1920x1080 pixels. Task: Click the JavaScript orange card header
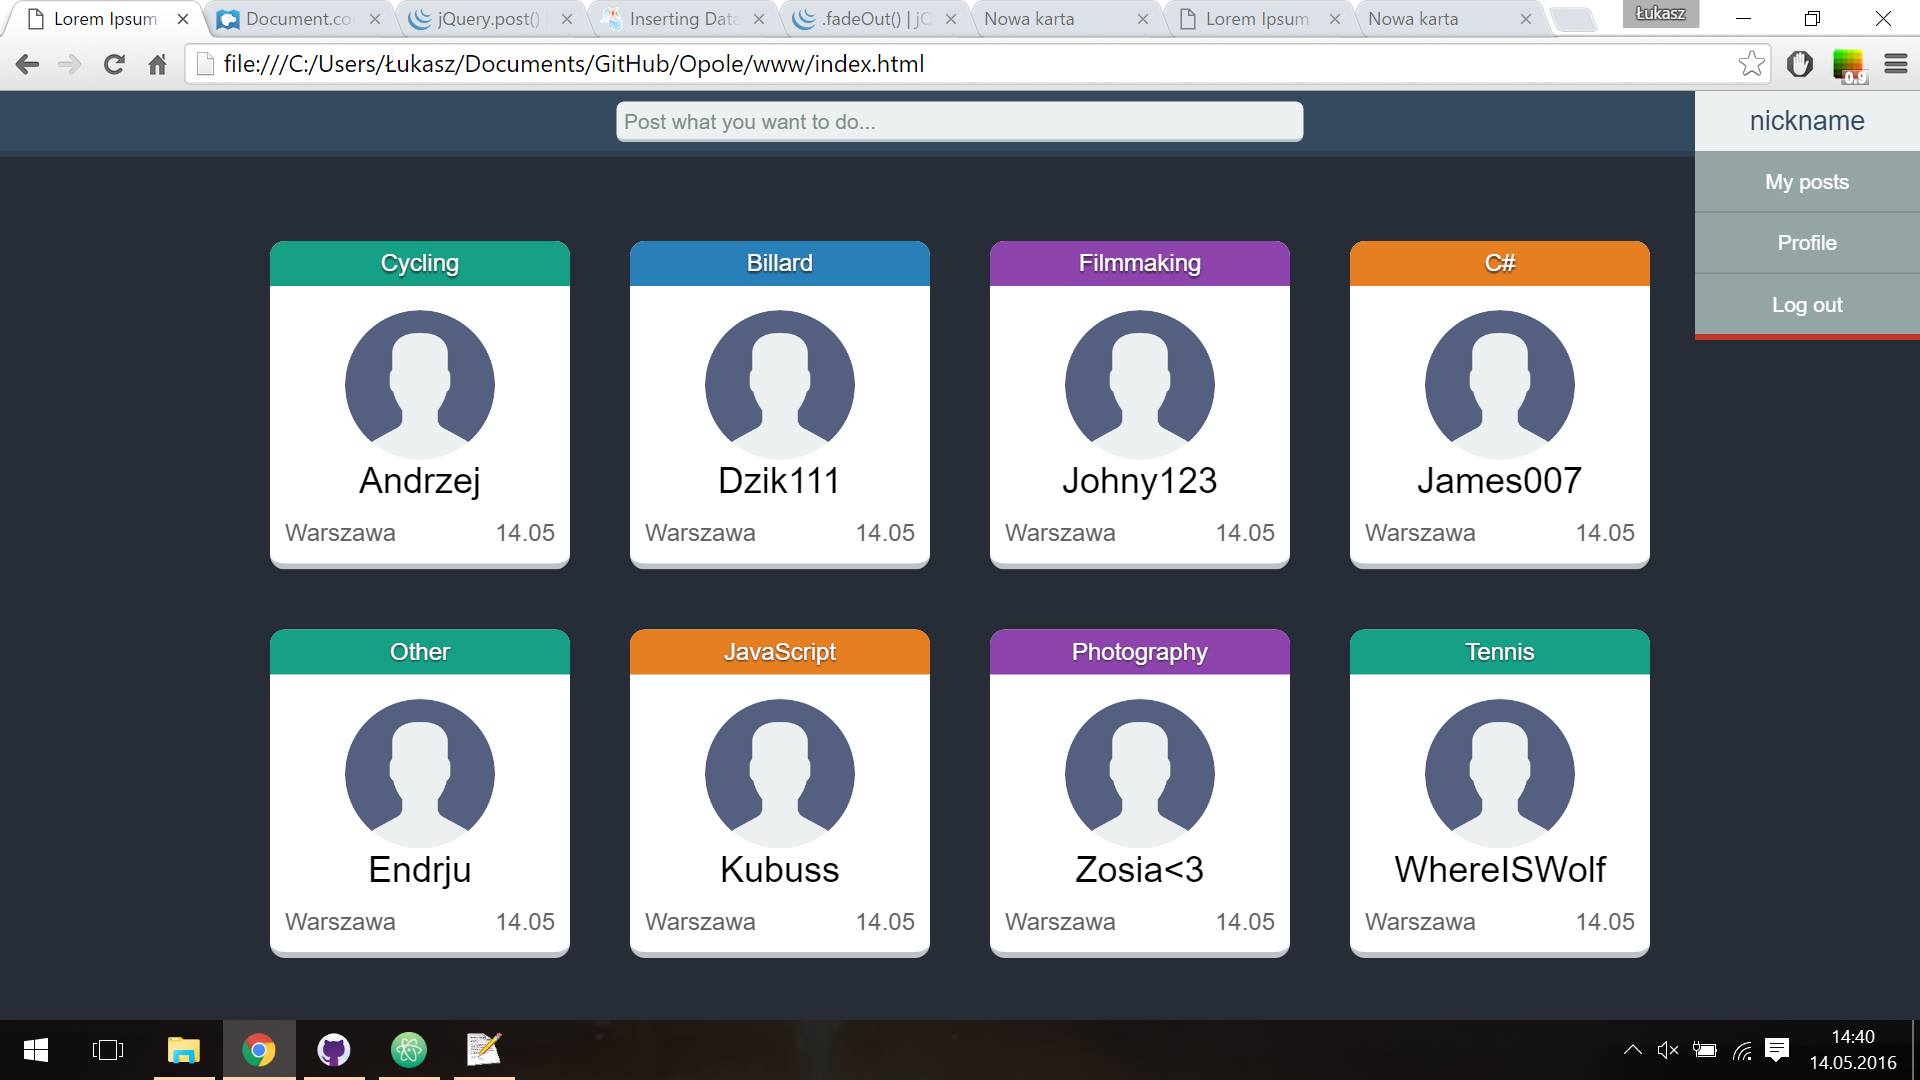click(780, 652)
